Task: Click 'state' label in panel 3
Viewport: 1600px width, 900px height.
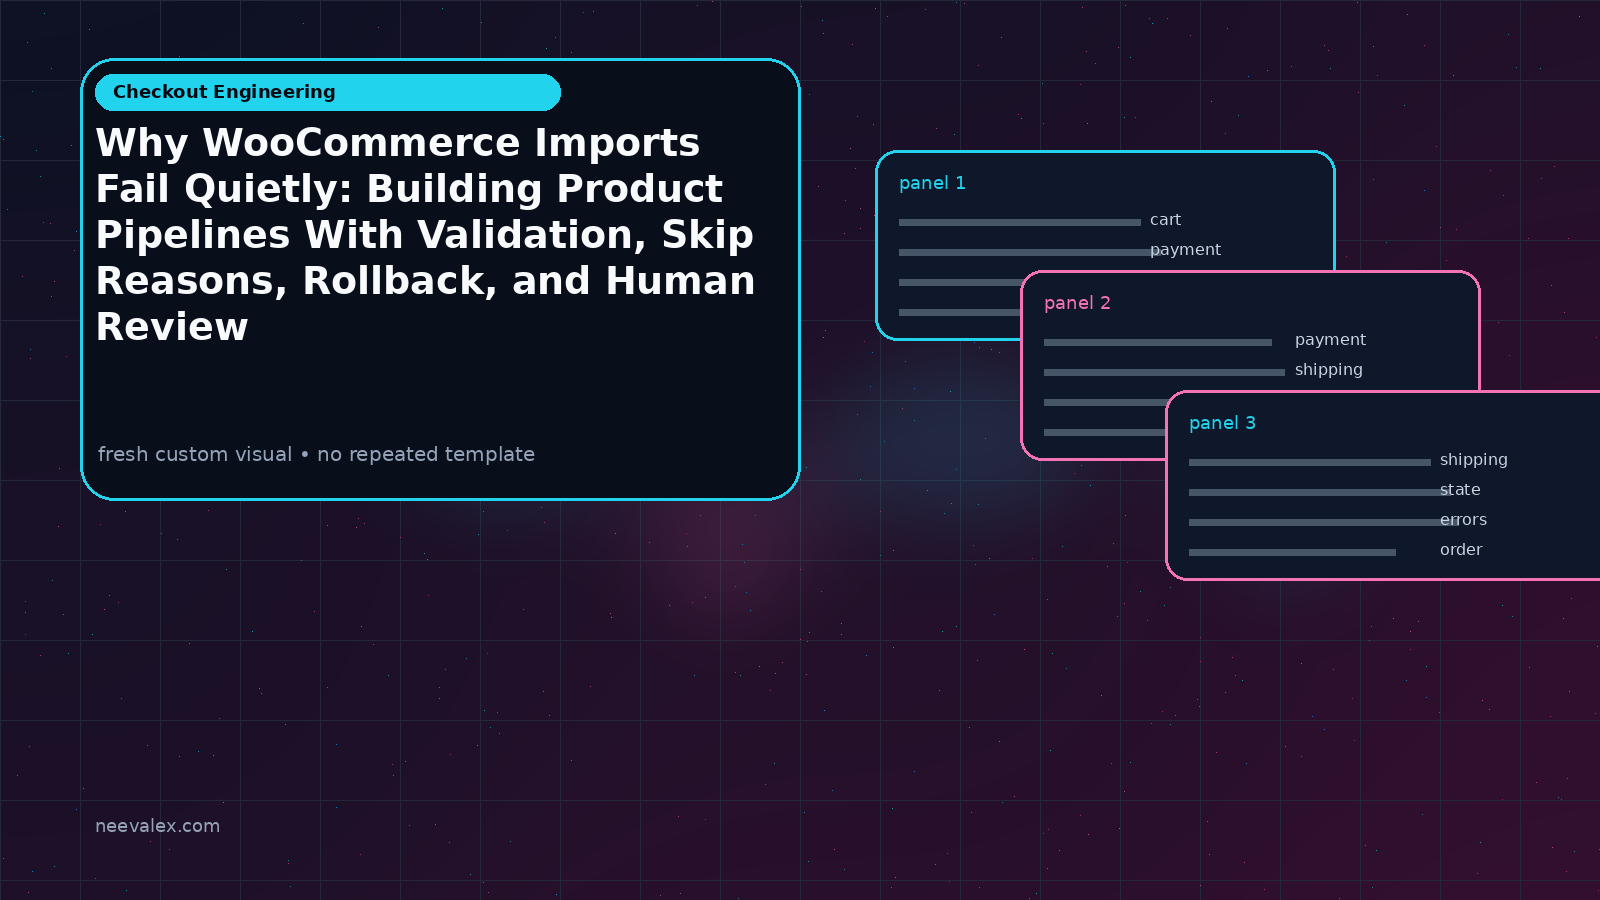Action: [x=1460, y=490]
